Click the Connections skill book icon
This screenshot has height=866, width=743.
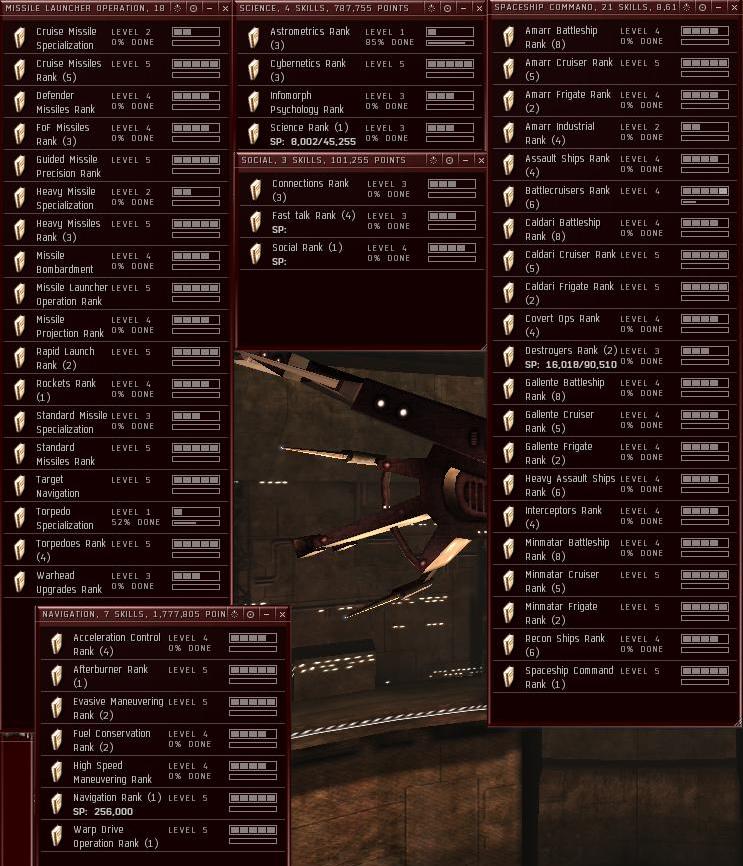coord(255,189)
